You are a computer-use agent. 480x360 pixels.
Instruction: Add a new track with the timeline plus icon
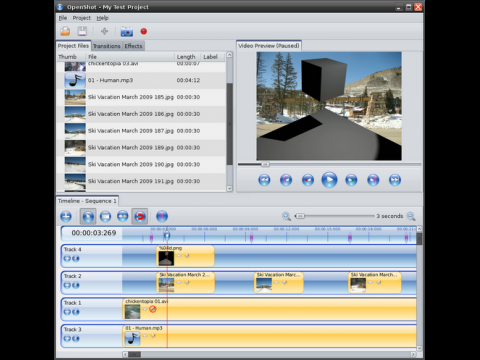[x=66, y=216]
